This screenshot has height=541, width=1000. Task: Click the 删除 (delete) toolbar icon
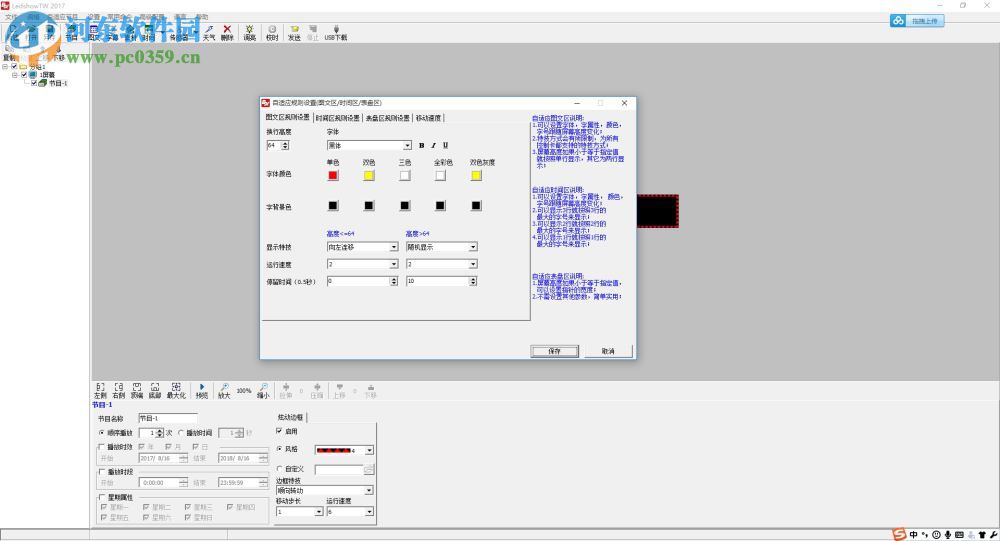[x=227, y=31]
